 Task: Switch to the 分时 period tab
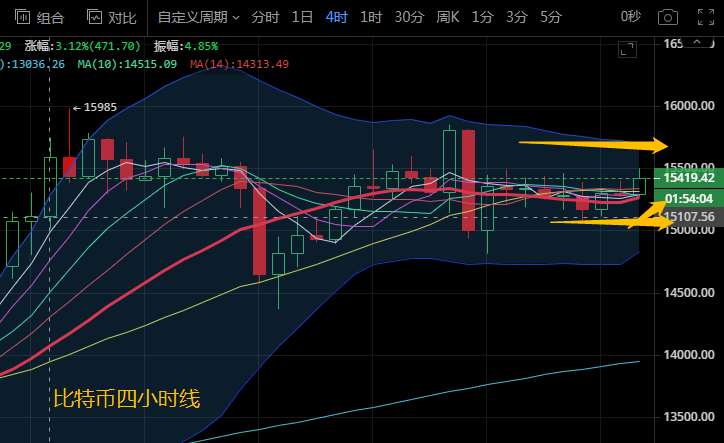tap(265, 18)
